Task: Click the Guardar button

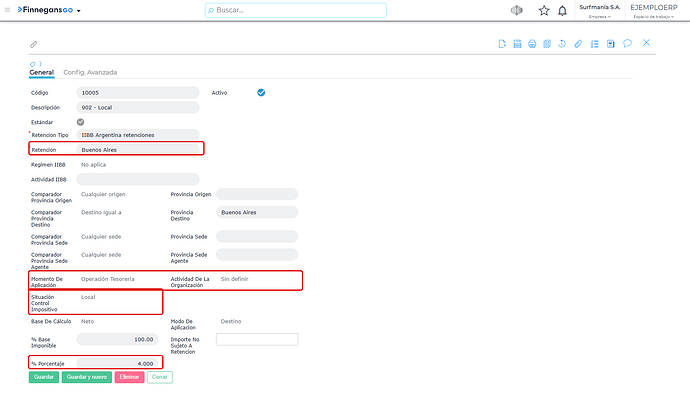Action: 44,377
